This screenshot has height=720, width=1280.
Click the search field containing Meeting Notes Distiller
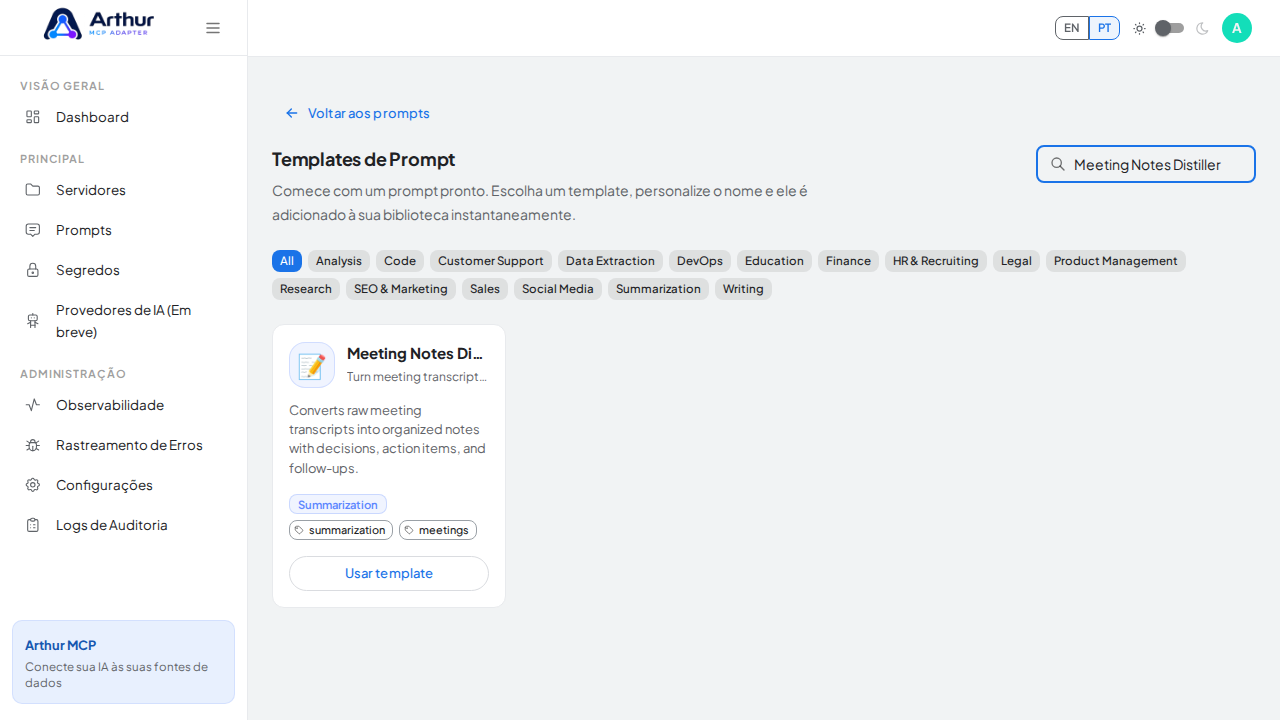click(x=1146, y=164)
